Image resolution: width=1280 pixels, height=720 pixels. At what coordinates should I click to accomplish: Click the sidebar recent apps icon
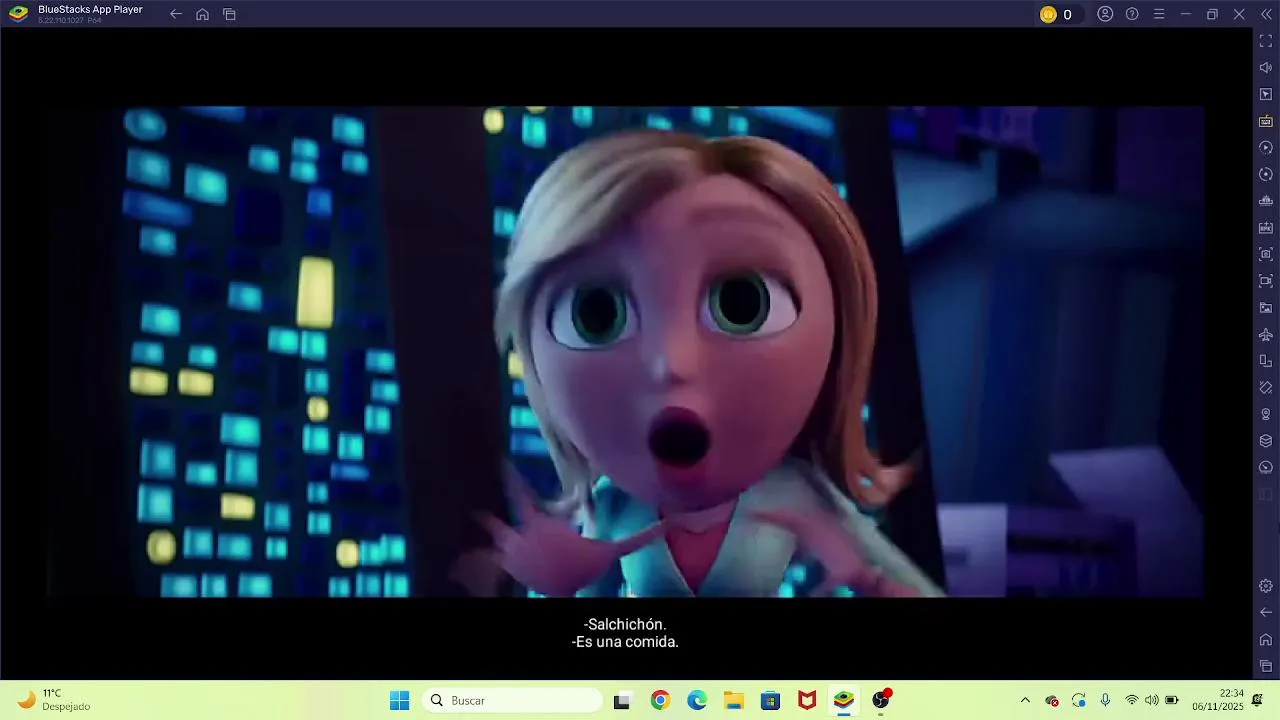click(1266, 666)
